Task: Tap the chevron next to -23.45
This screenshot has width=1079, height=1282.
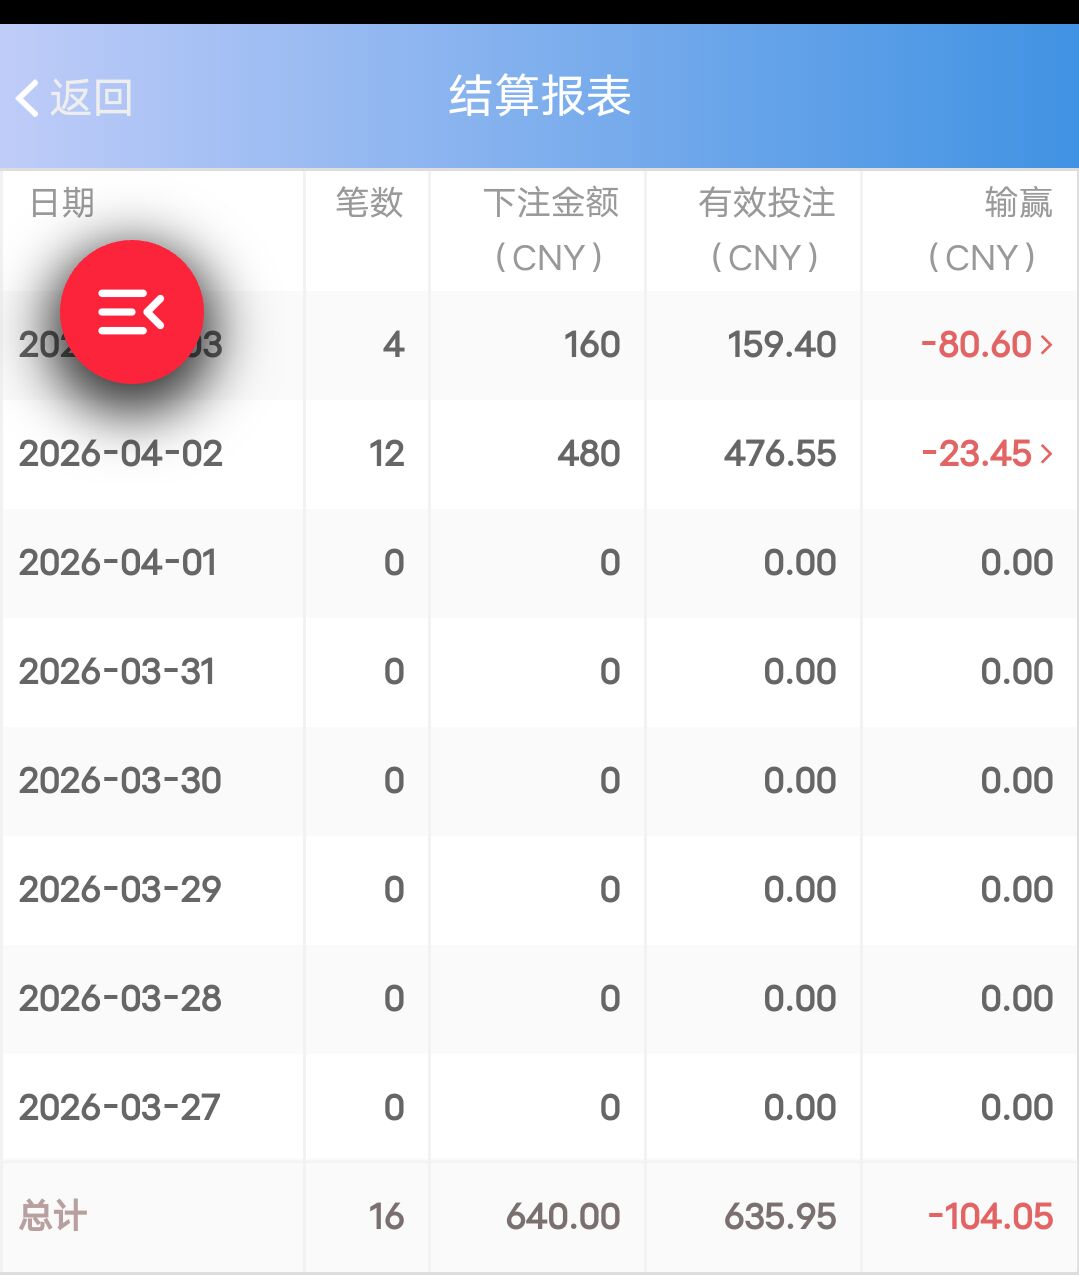Action: pyautogui.click(x=1048, y=454)
